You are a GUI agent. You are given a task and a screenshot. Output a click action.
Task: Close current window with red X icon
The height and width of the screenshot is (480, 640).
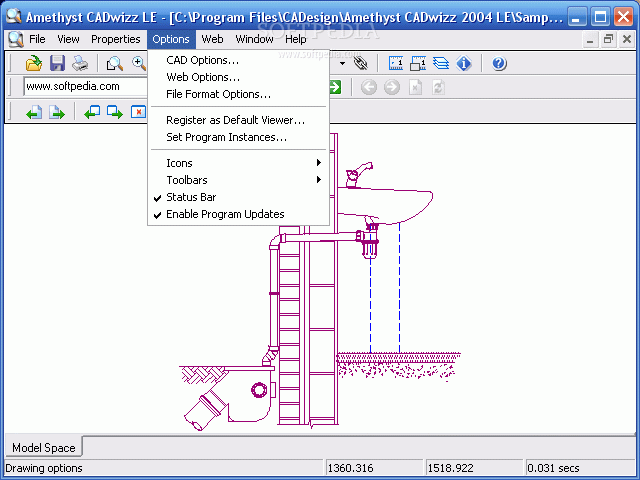click(x=138, y=111)
